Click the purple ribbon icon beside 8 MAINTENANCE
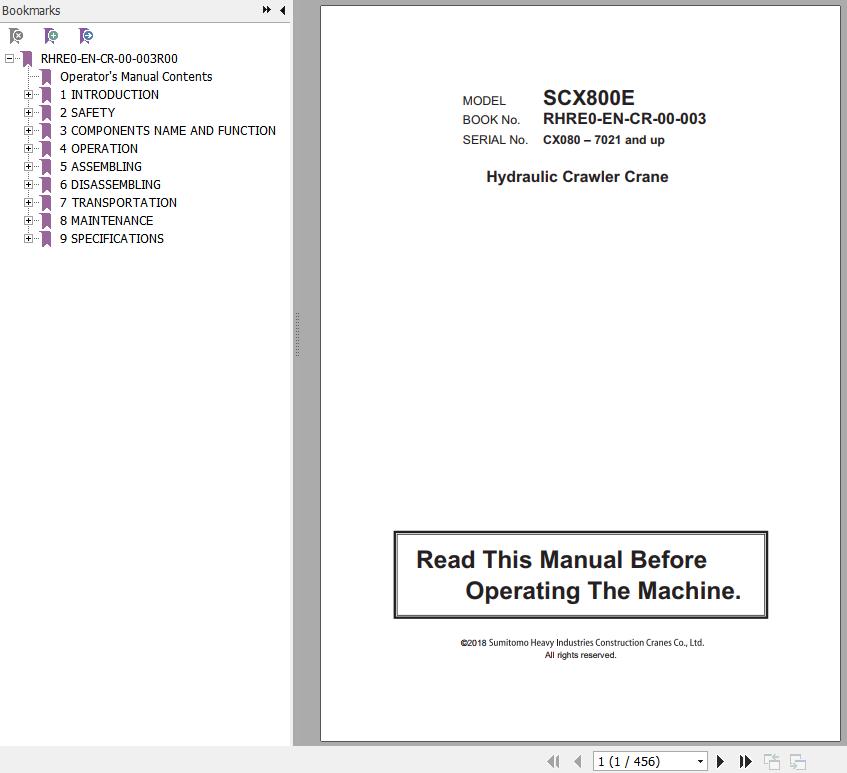This screenshot has height=773, width=847. click(x=46, y=221)
